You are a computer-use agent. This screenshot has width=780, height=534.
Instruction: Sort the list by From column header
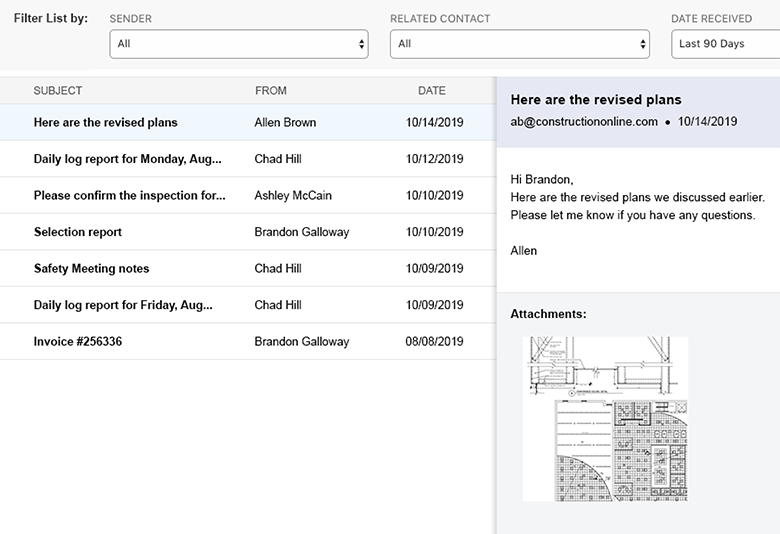pos(271,91)
